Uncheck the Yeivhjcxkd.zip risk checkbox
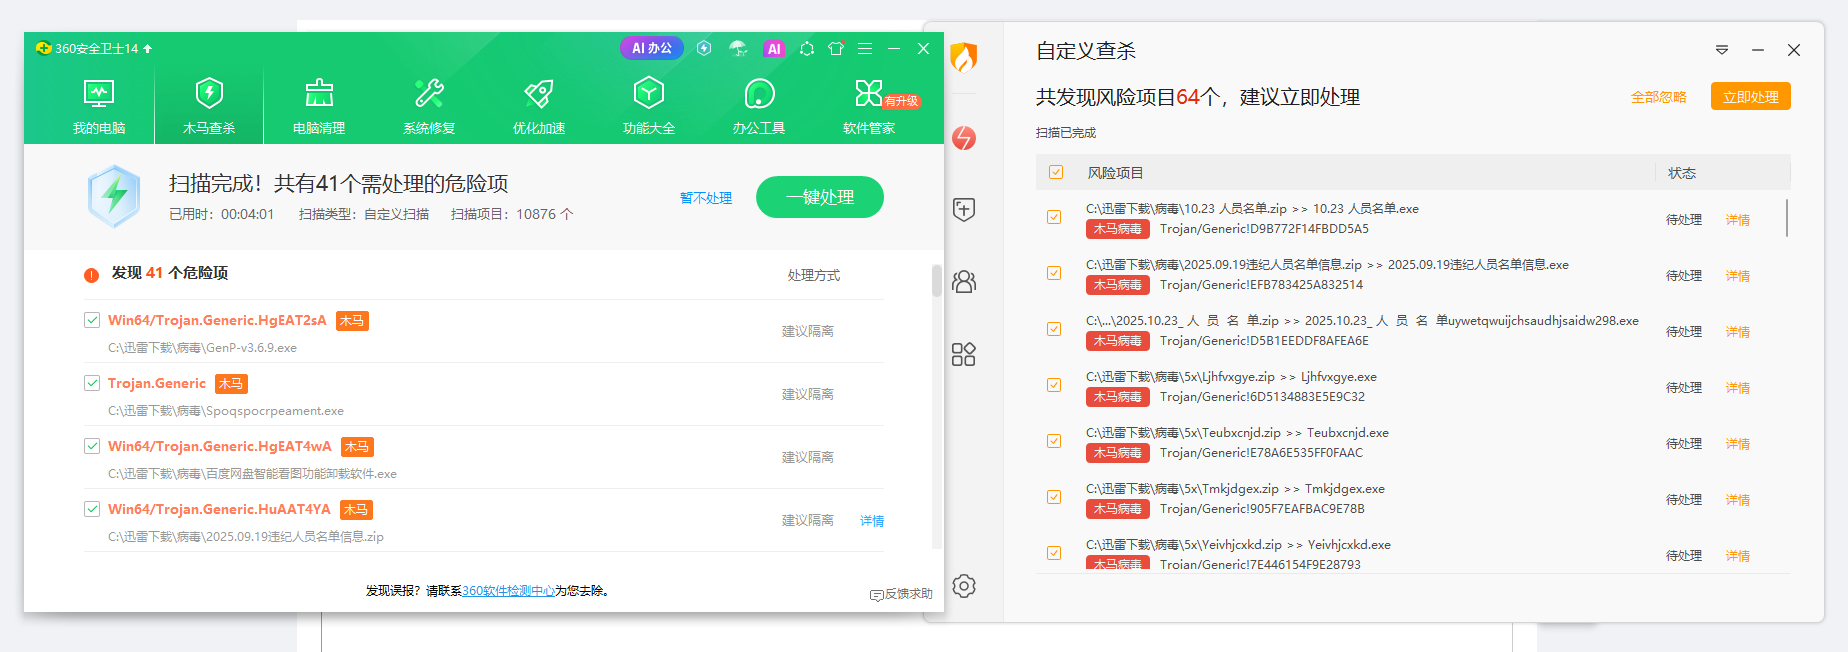Screen dimensions: 1848x652 pos(1054,553)
